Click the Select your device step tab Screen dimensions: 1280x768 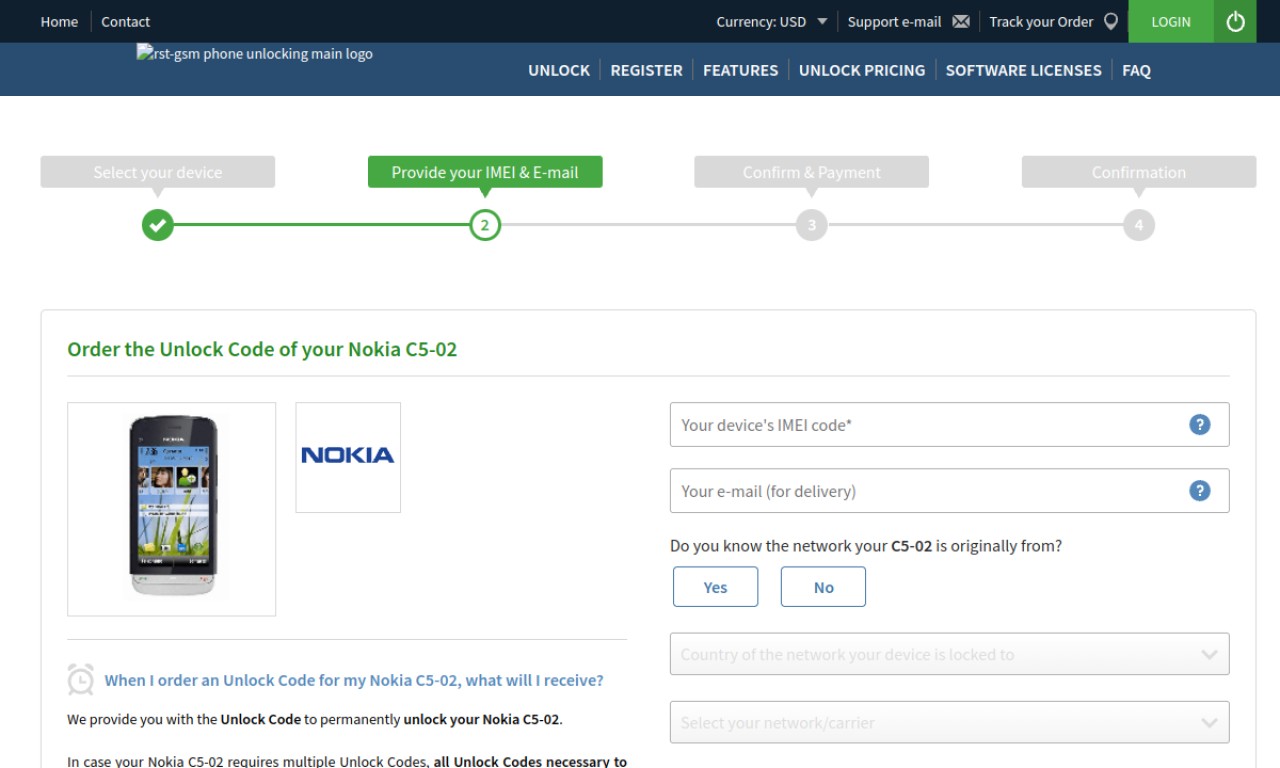(x=158, y=172)
